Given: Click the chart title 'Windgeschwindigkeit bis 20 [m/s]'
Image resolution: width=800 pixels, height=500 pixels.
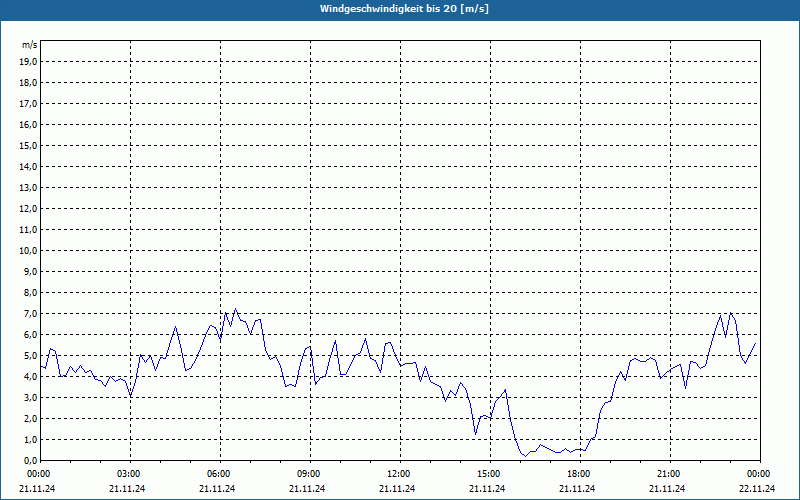Looking at the screenshot, I should click(x=404, y=9).
